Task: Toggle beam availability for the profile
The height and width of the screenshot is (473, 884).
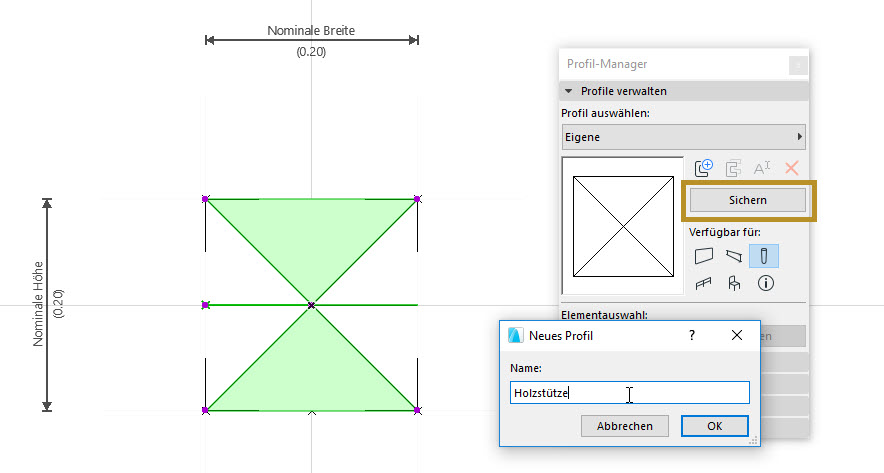Action: [733, 256]
